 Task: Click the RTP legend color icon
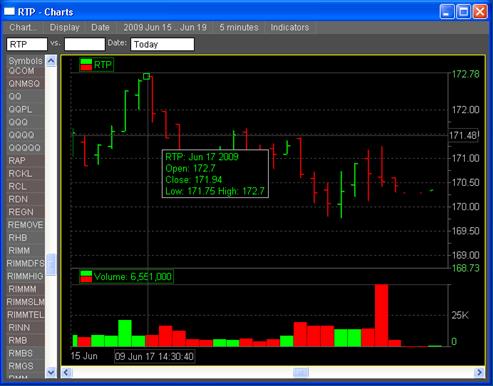86,64
